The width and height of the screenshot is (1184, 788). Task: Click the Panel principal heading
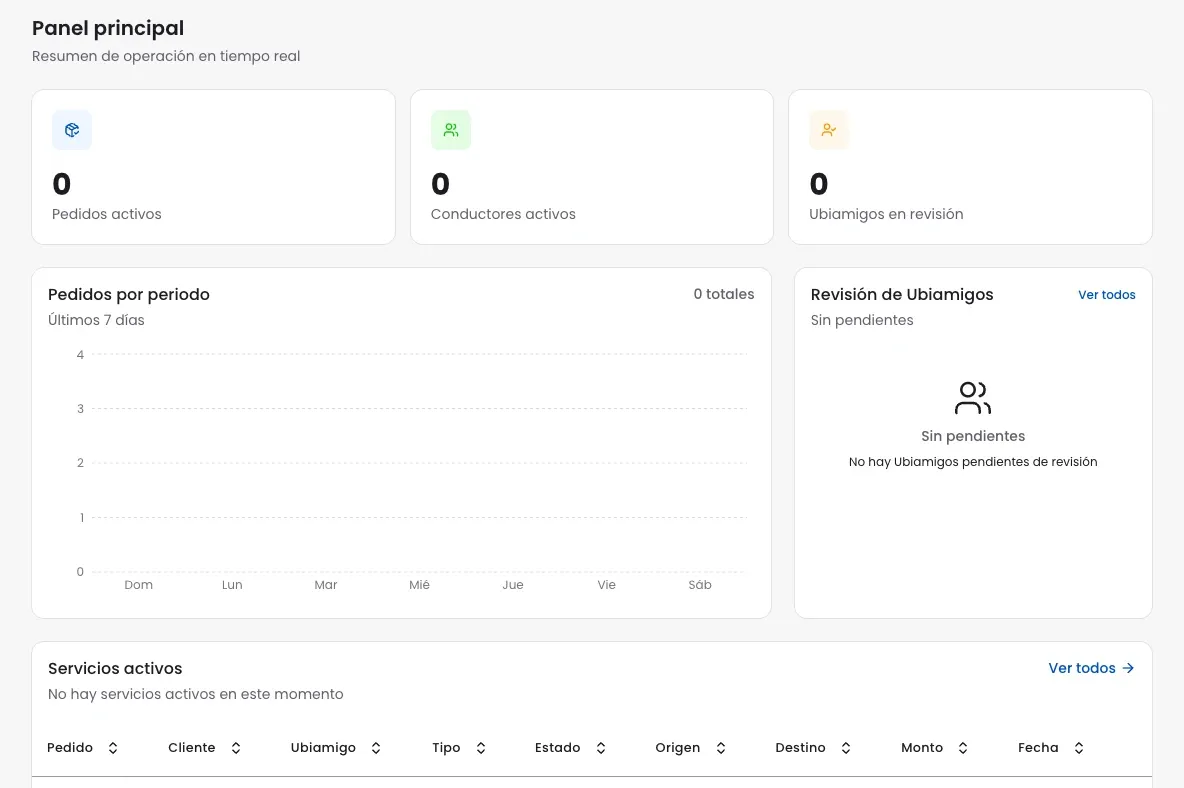(x=108, y=29)
